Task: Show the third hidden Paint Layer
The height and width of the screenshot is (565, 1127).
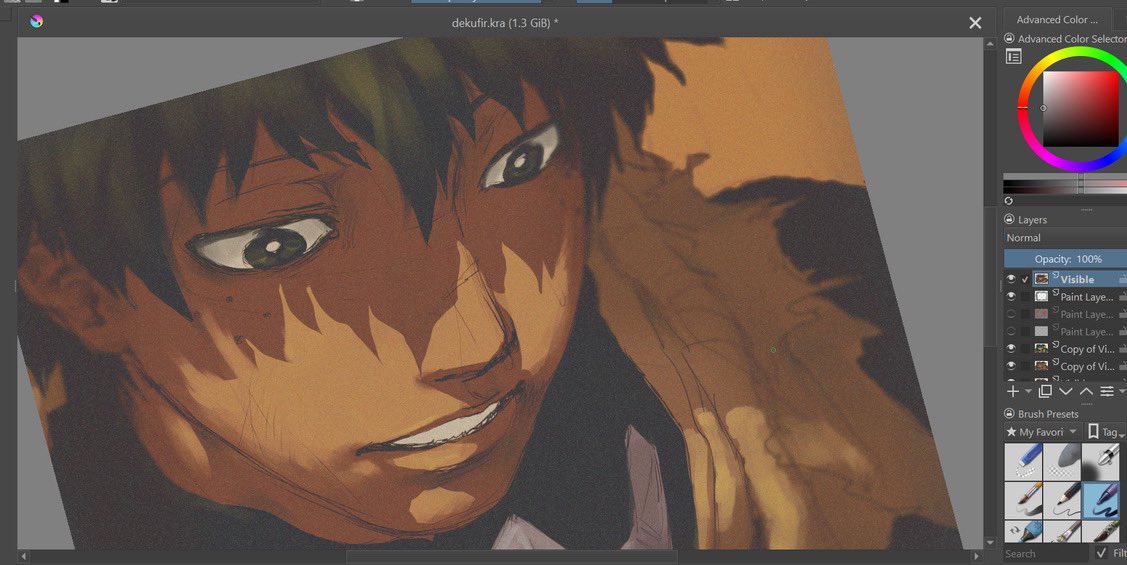Action: 1011,331
